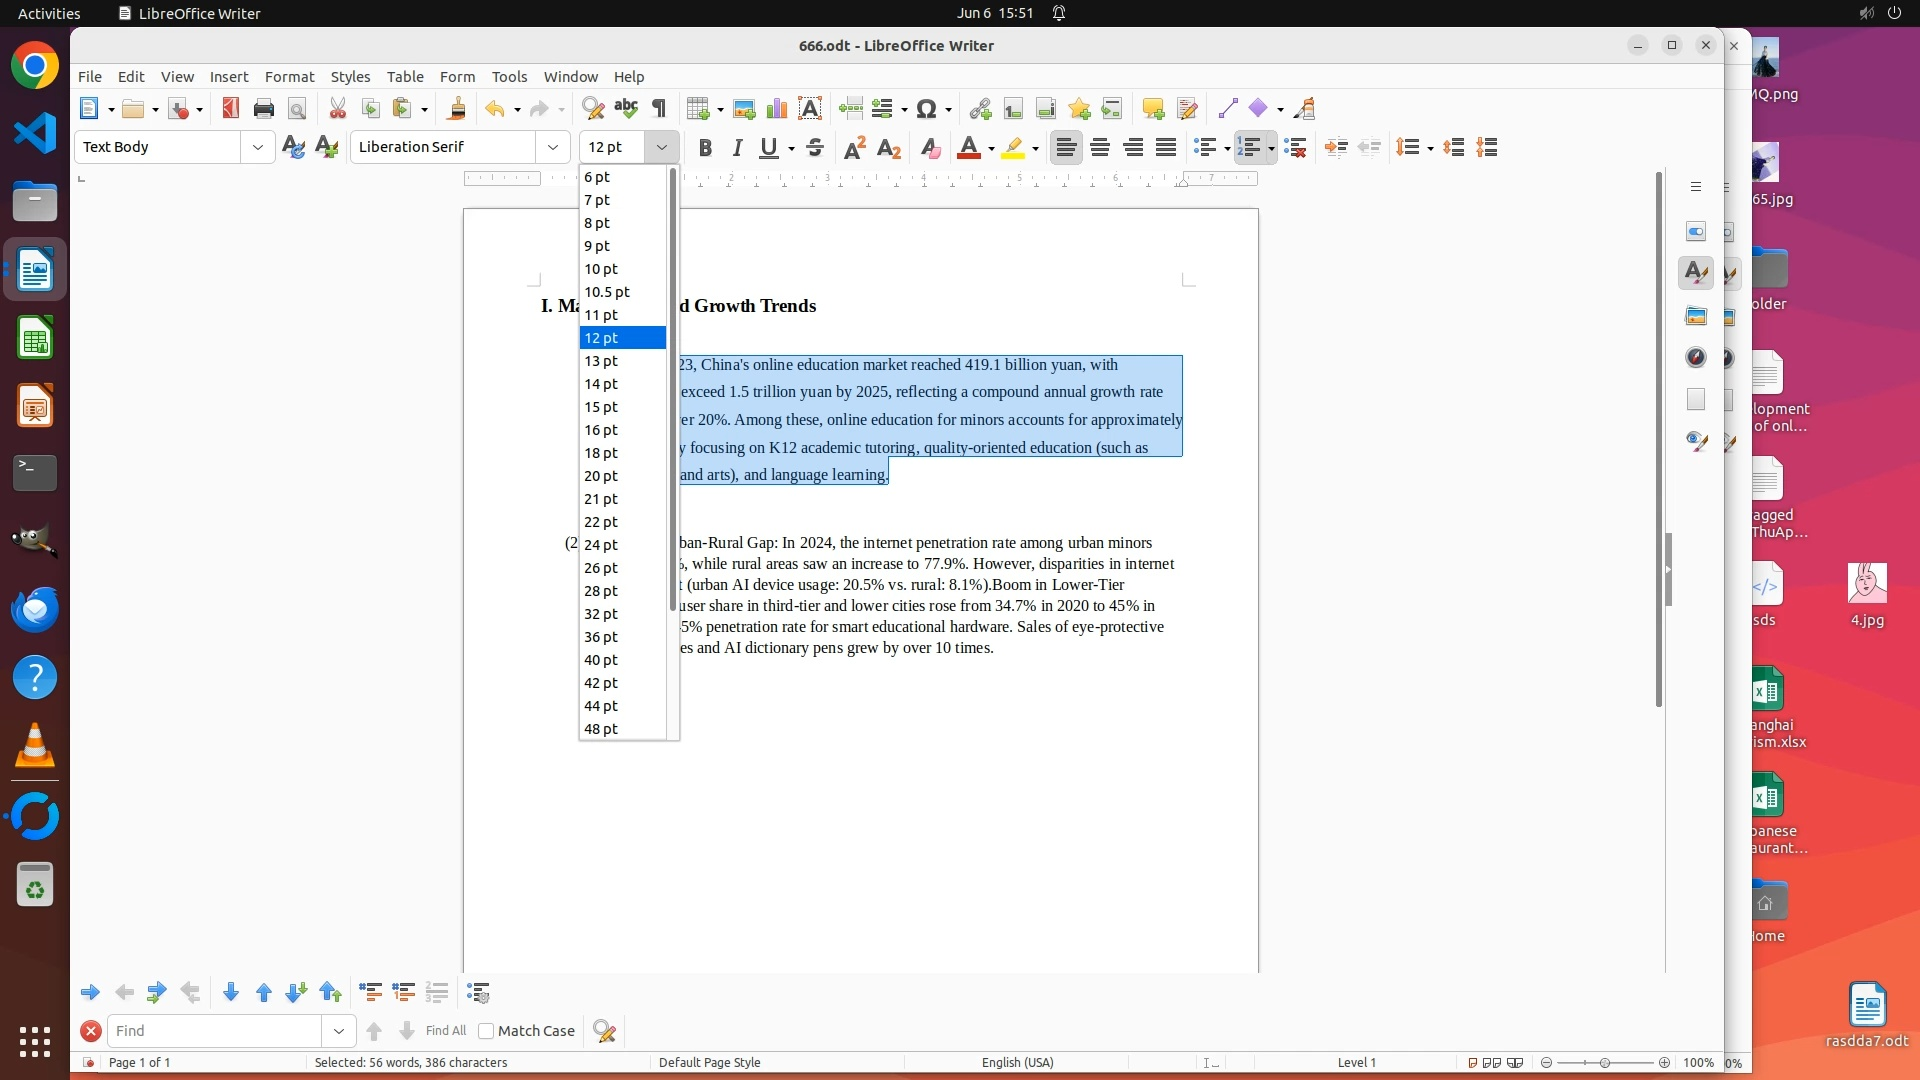
Task: Apply strikethrough to selected text
Action: pyautogui.click(x=815, y=148)
